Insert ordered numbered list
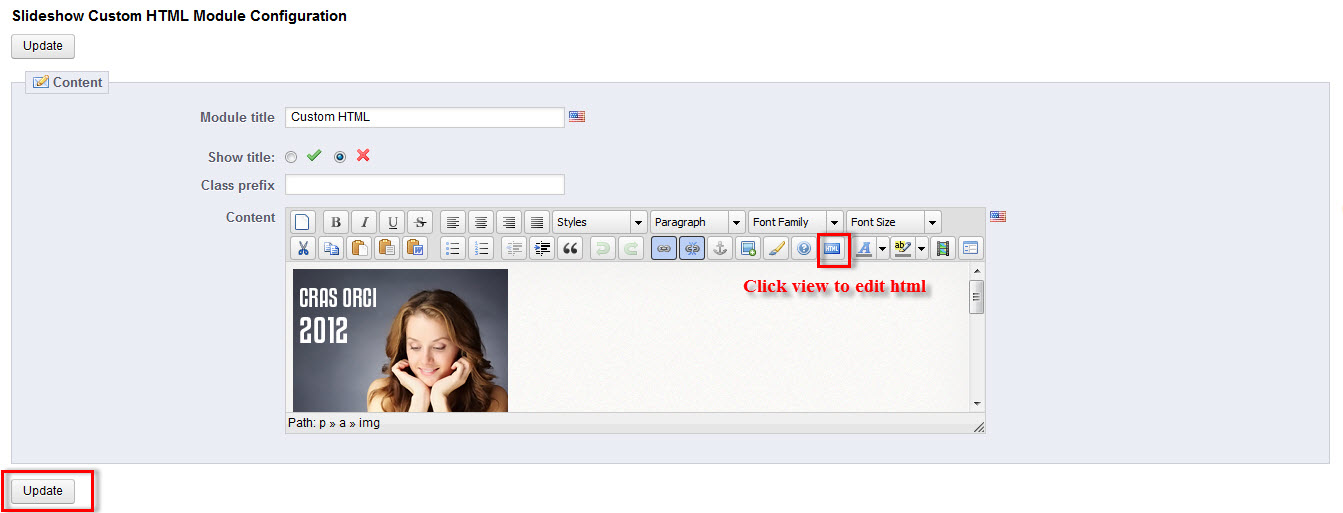1343x513 pixels. click(480, 248)
